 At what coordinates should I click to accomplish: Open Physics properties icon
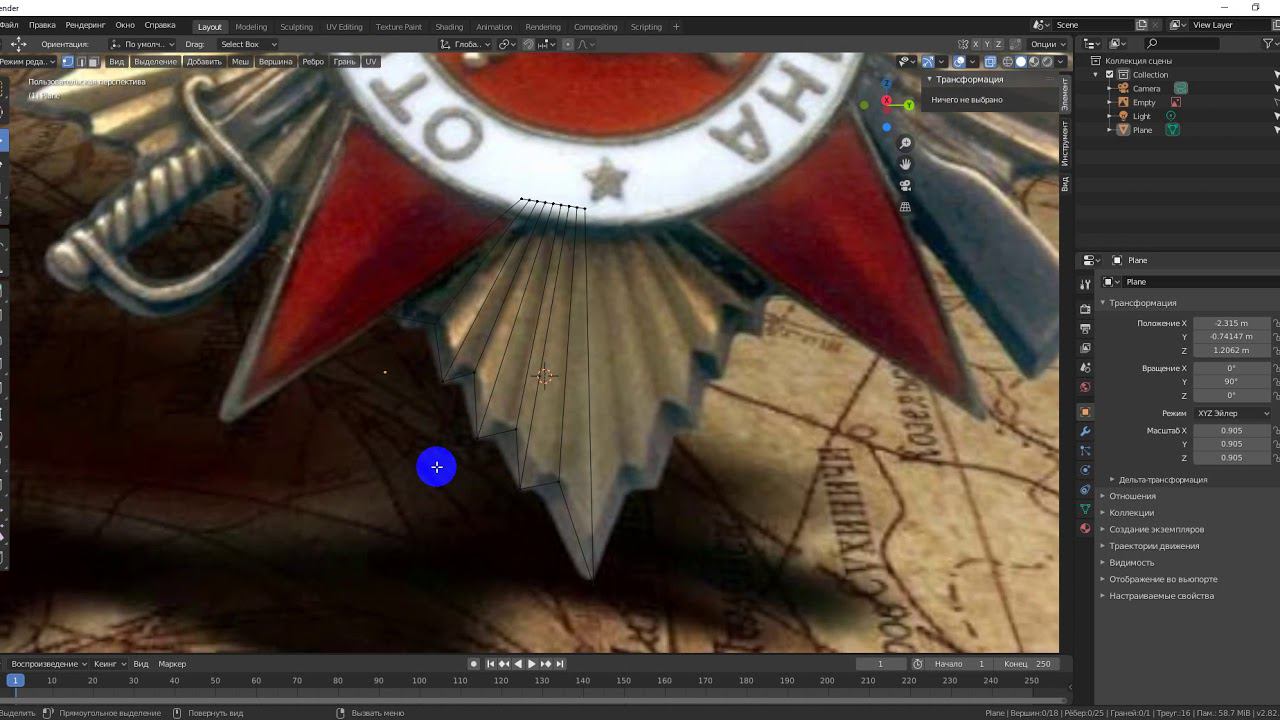(x=1085, y=470)
